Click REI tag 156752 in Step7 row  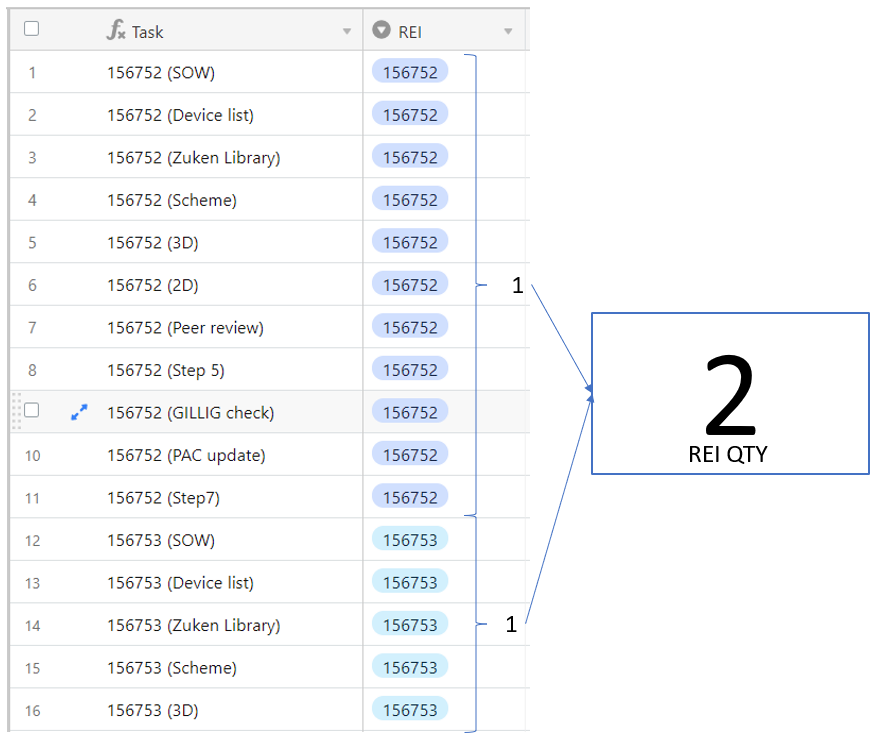click(410, 497)
